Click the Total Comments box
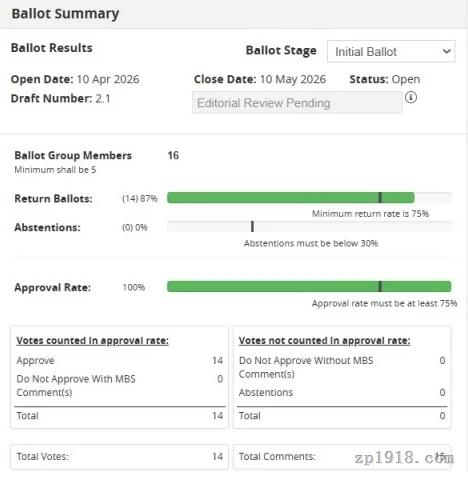 tap(342, 457)
